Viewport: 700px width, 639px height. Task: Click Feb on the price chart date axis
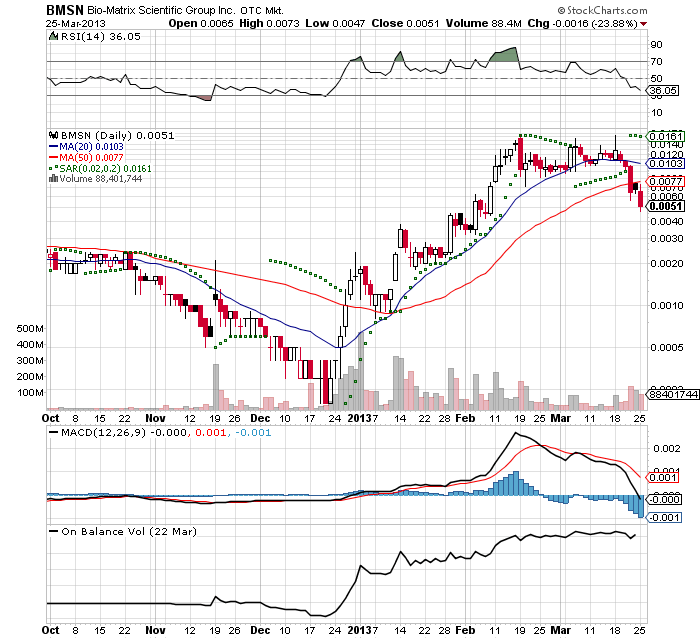coord(465,418)
